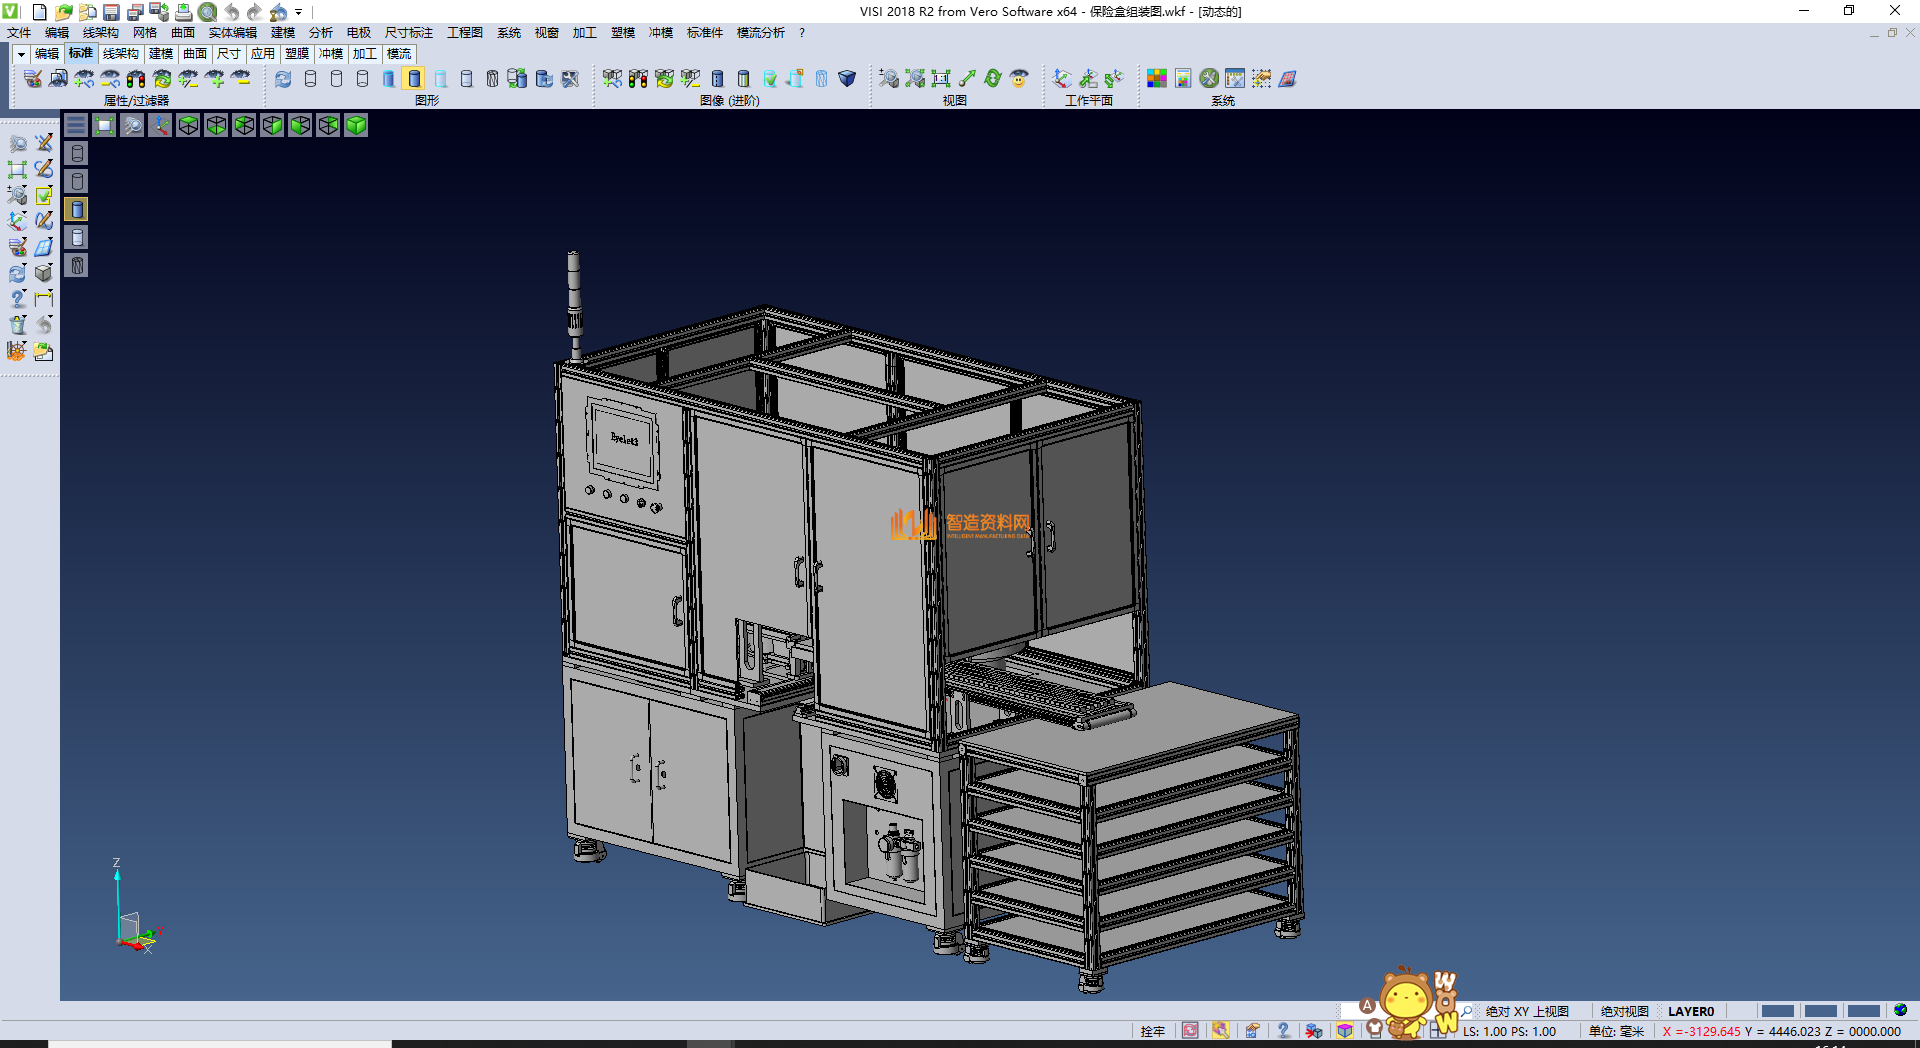Click the 绝对视图 status bar button
This screenshot has width=1920, height=1048.
1624,1011
